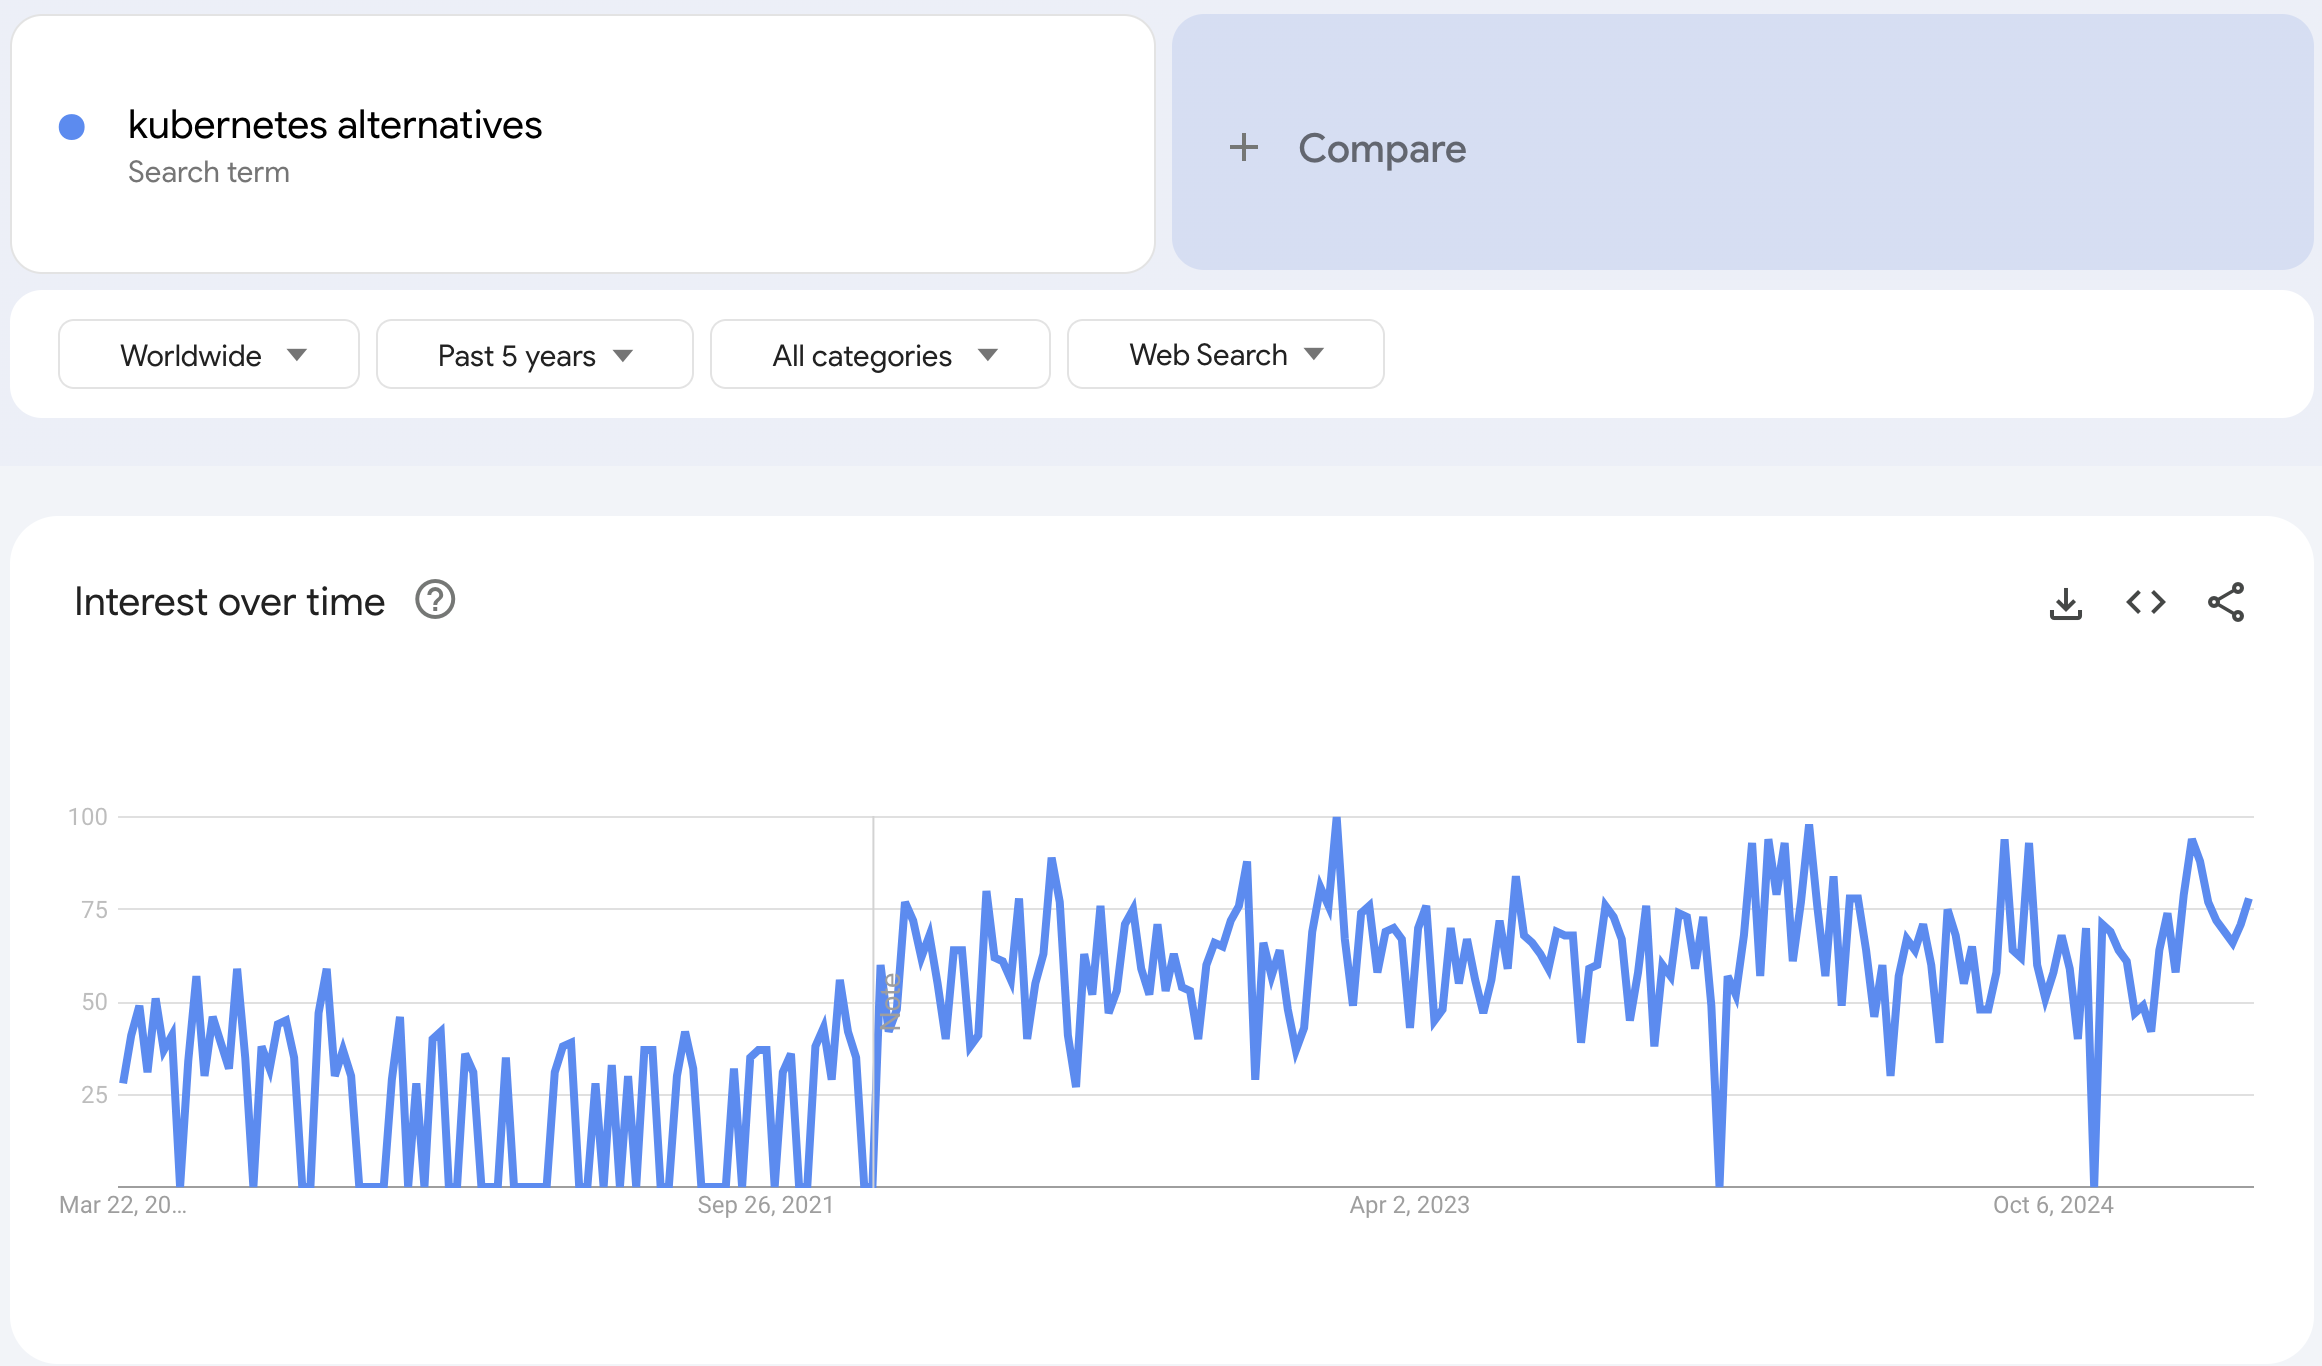Image resolution: width=2322 pixels, height=1366 pixels.
Task: Click the Note marker on the chart
Action: 890,1002
